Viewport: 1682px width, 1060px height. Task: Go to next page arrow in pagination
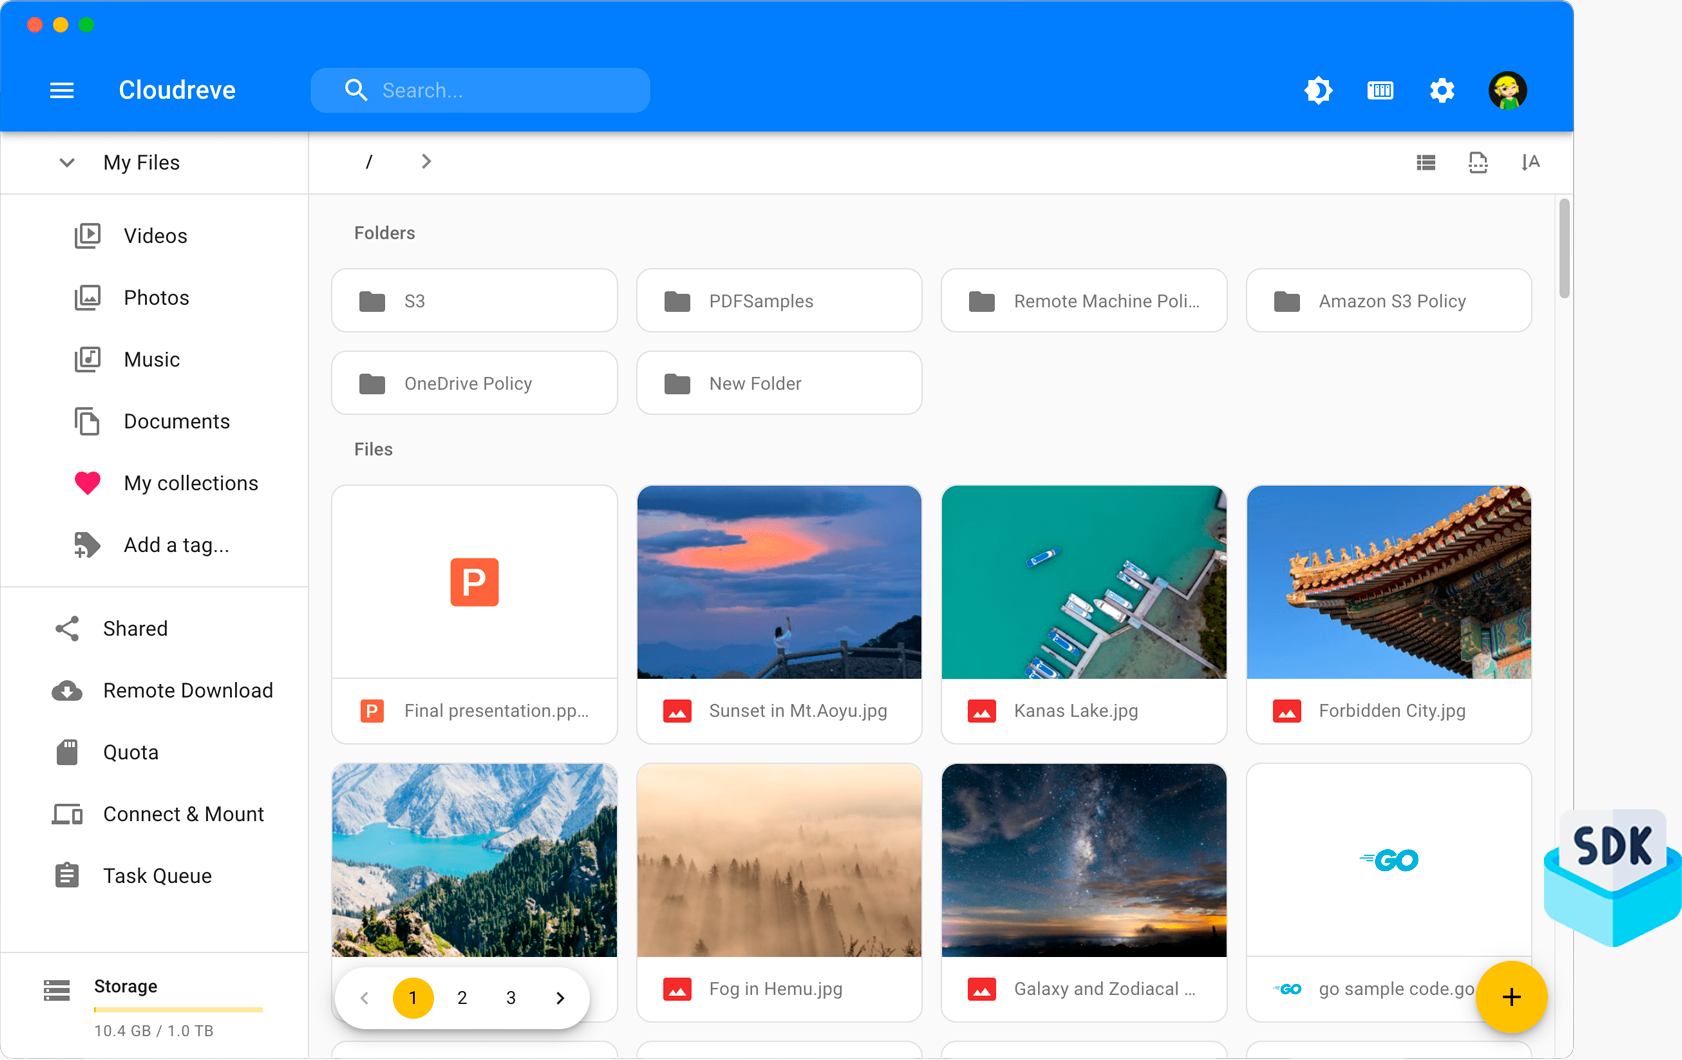(x=560, y=998)
